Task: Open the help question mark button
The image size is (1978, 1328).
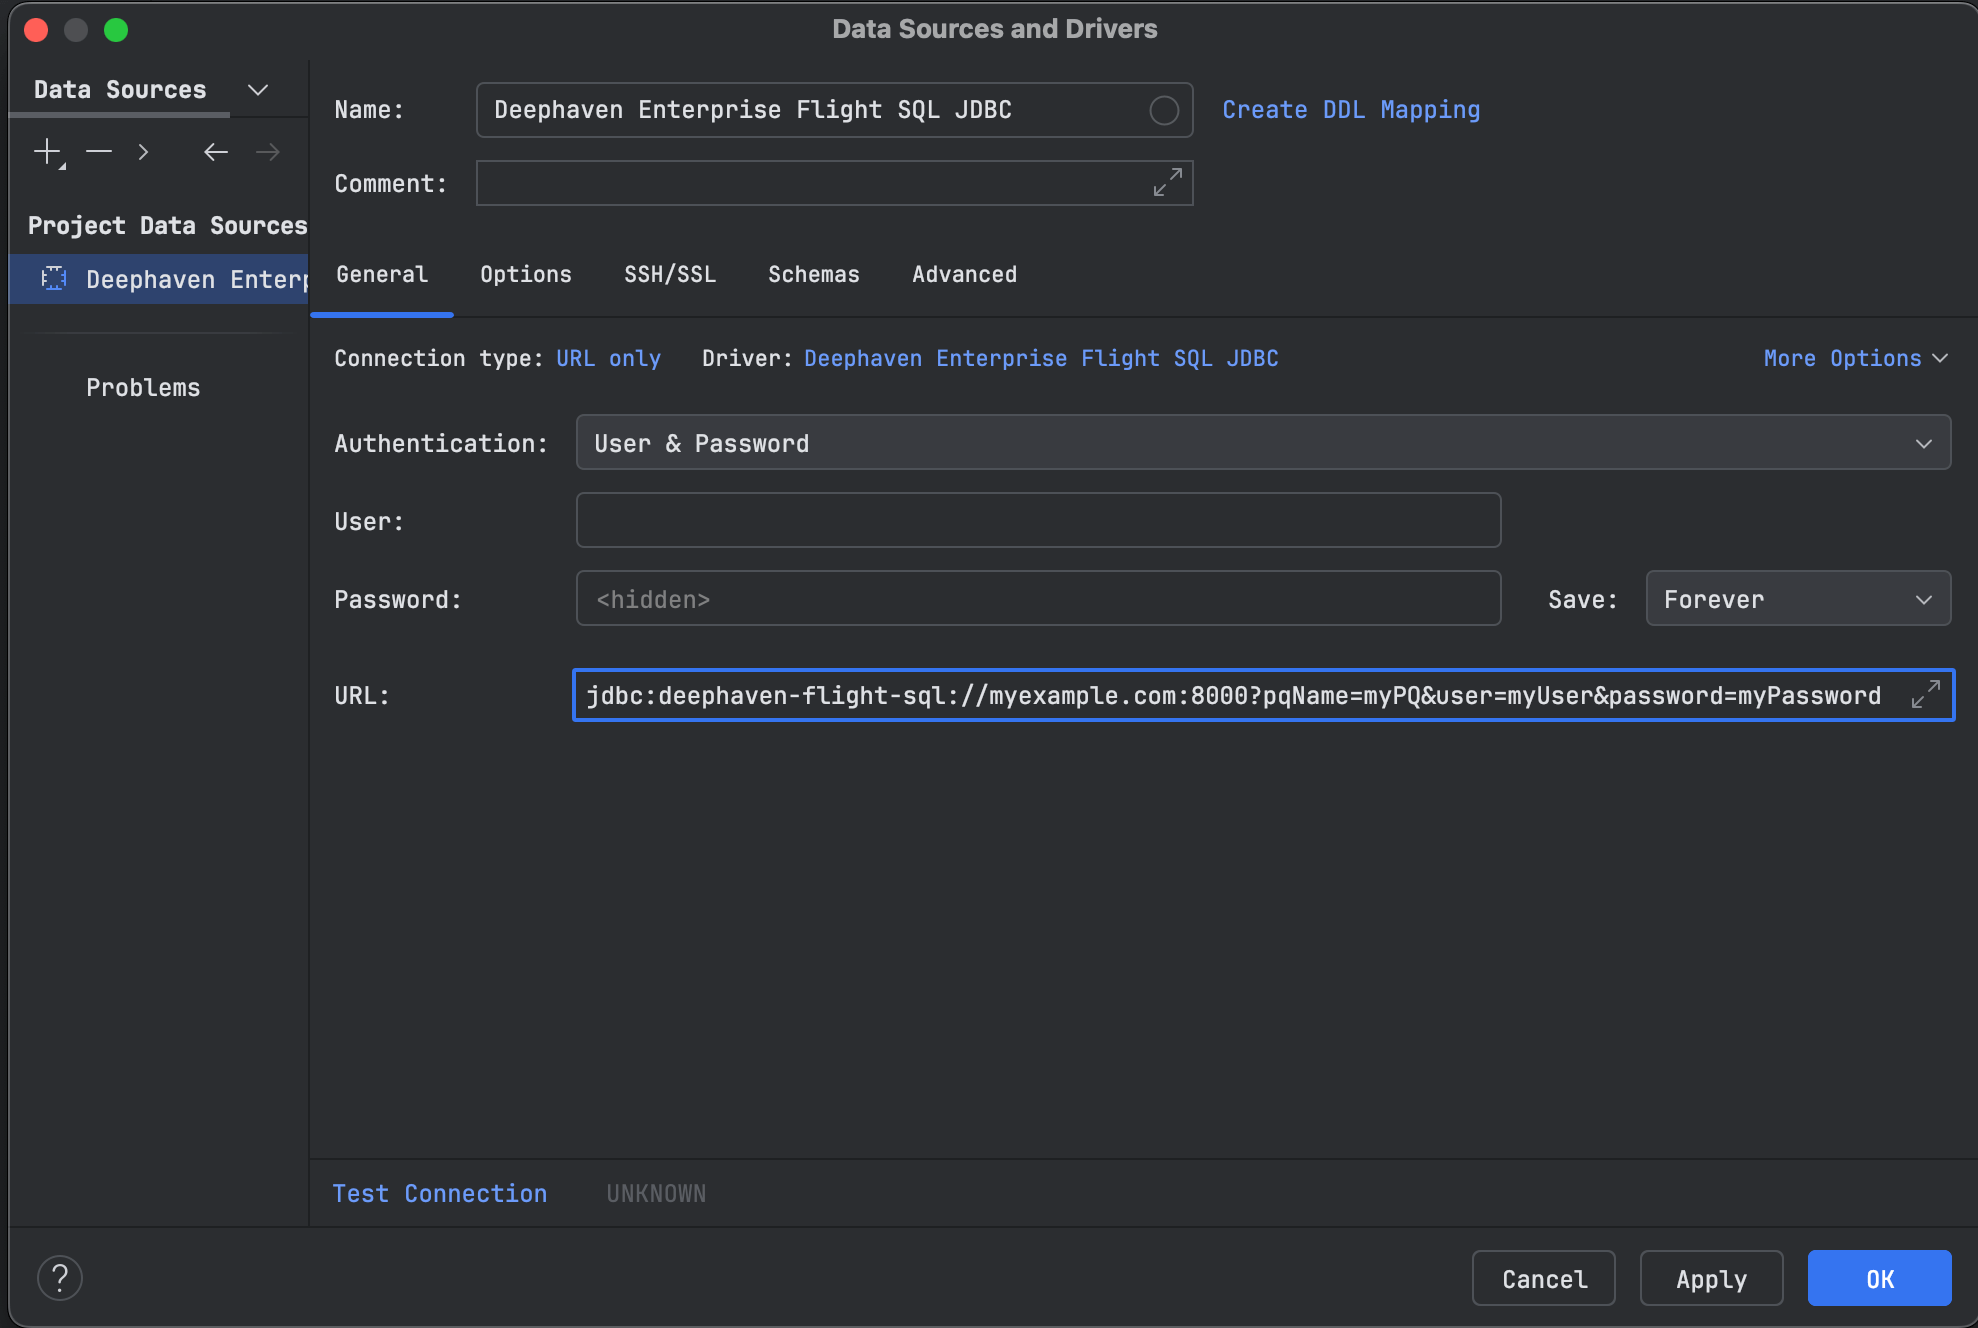Action: point(60,1278)
